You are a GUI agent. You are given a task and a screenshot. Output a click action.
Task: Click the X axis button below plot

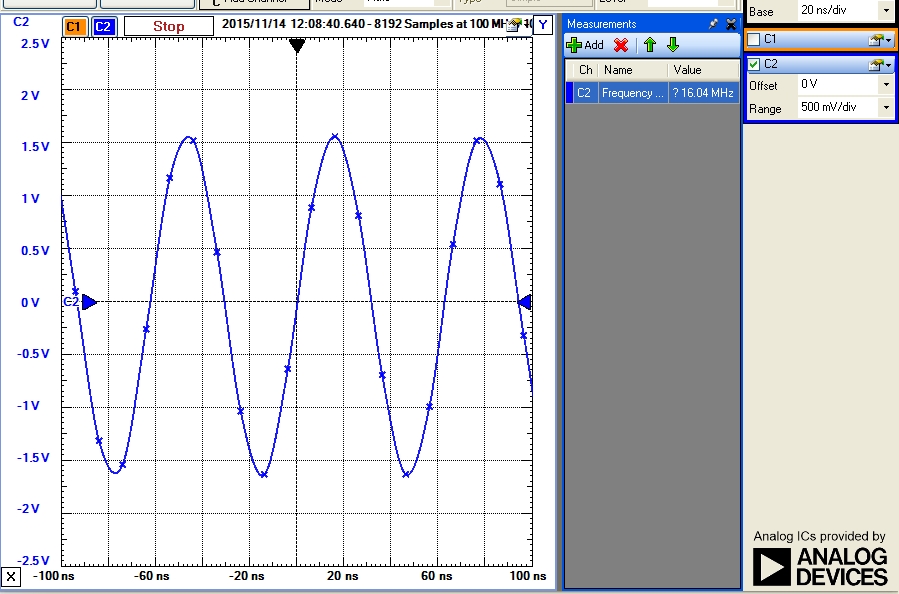point(11,577)
